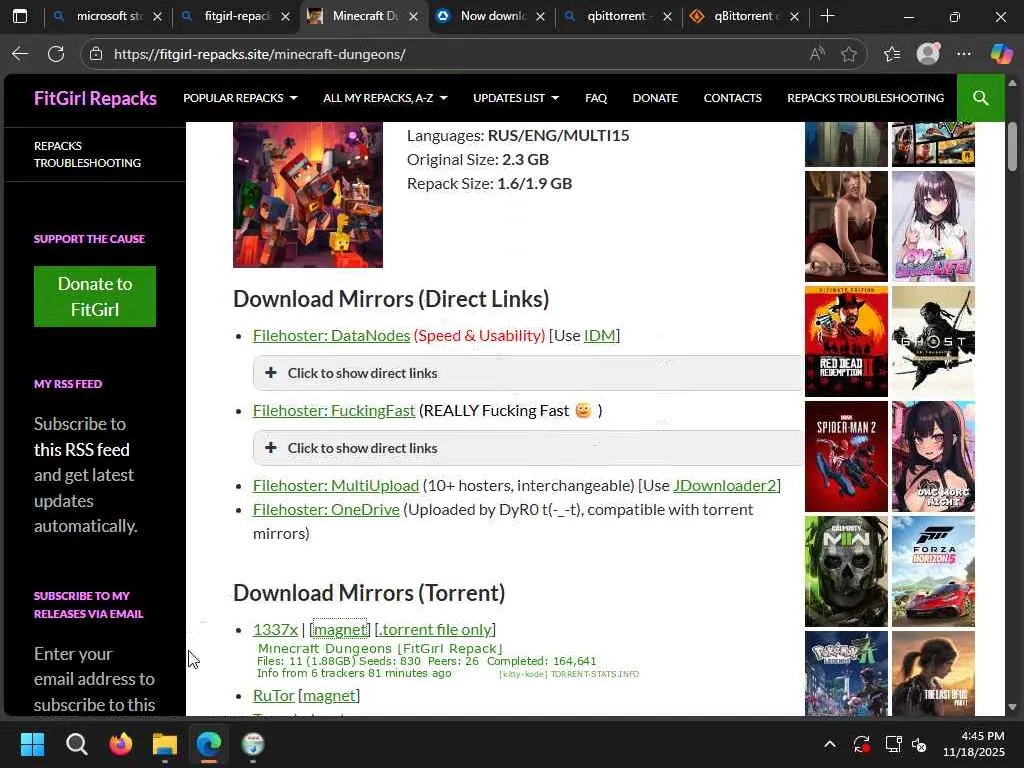The width and height of the screenshot is (1024, 768).
Task: Open the Forza Horizon 5 thumbnail
Action: [x=933, y=571]
